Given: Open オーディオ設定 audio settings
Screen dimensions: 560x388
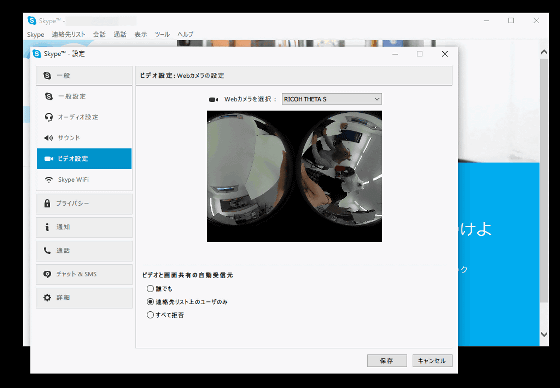Looking at the screenshot, I should (84, 117).
